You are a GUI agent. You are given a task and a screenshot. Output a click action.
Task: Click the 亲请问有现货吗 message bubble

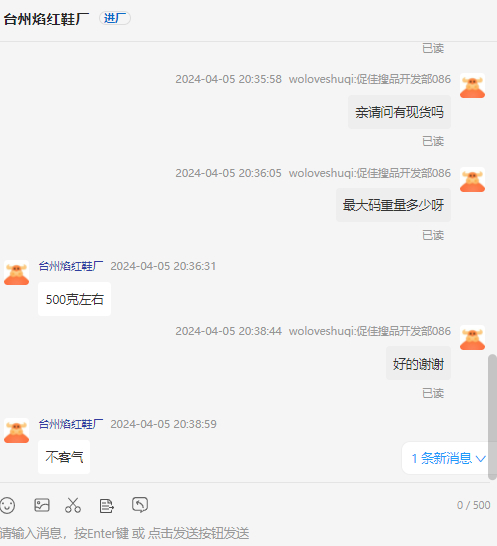(x=399, y=112)
